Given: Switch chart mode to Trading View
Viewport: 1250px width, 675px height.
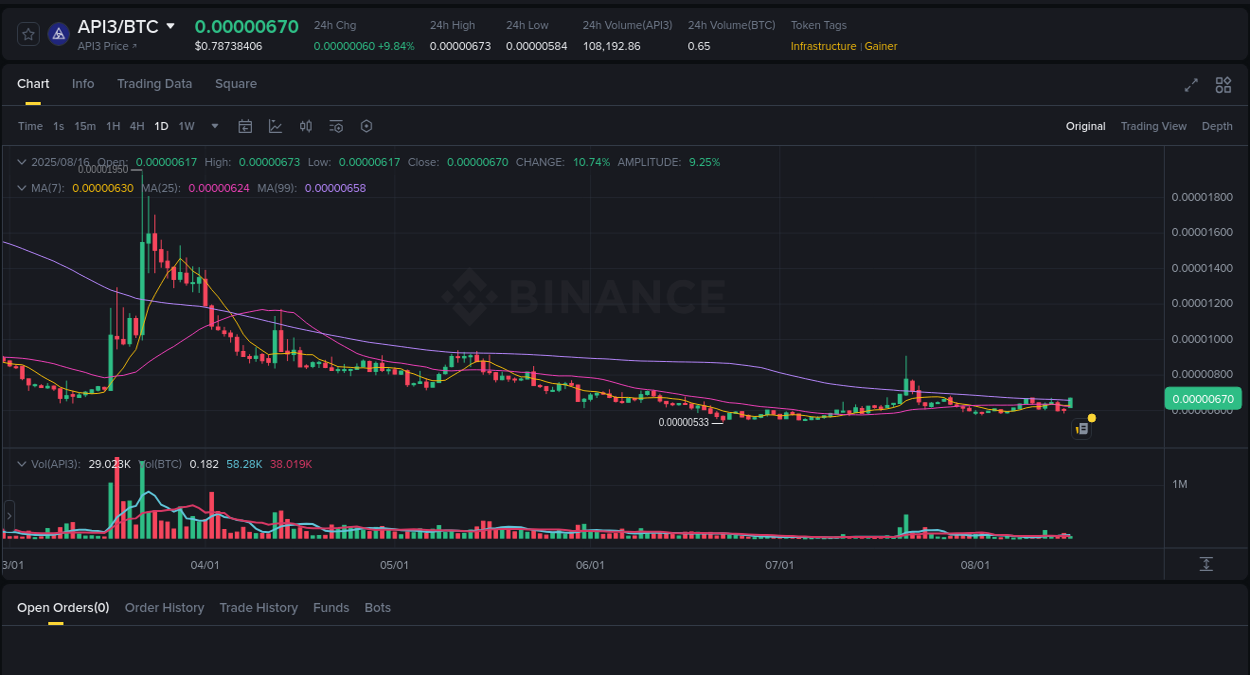Looking at the screenshot, I should [1153, 126].
